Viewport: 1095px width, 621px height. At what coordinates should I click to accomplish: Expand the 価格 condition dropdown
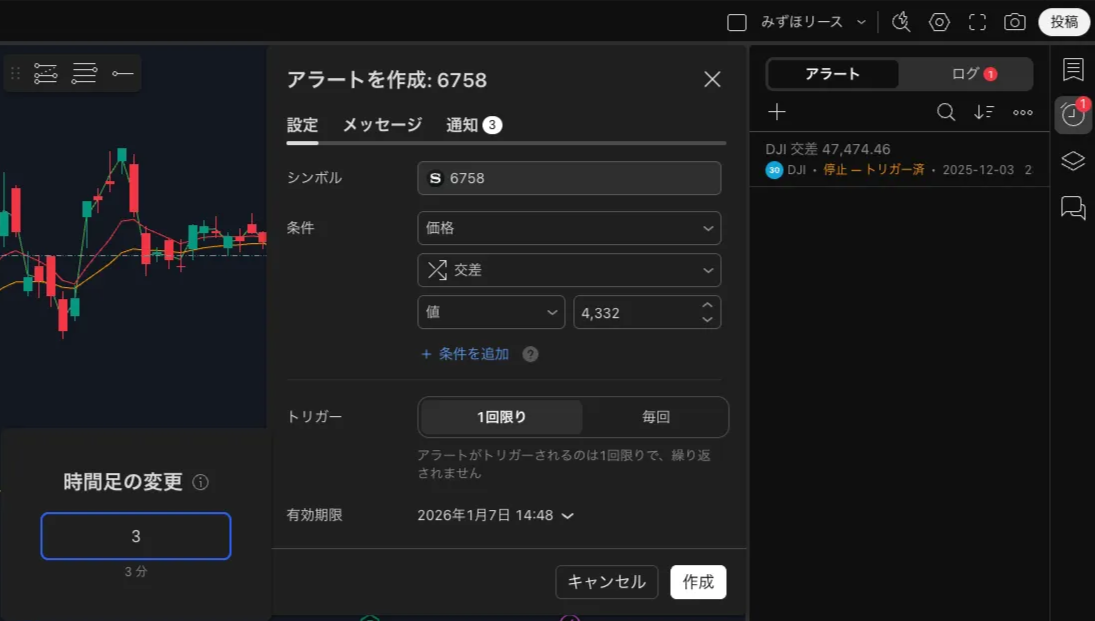(x=568, y=228)
